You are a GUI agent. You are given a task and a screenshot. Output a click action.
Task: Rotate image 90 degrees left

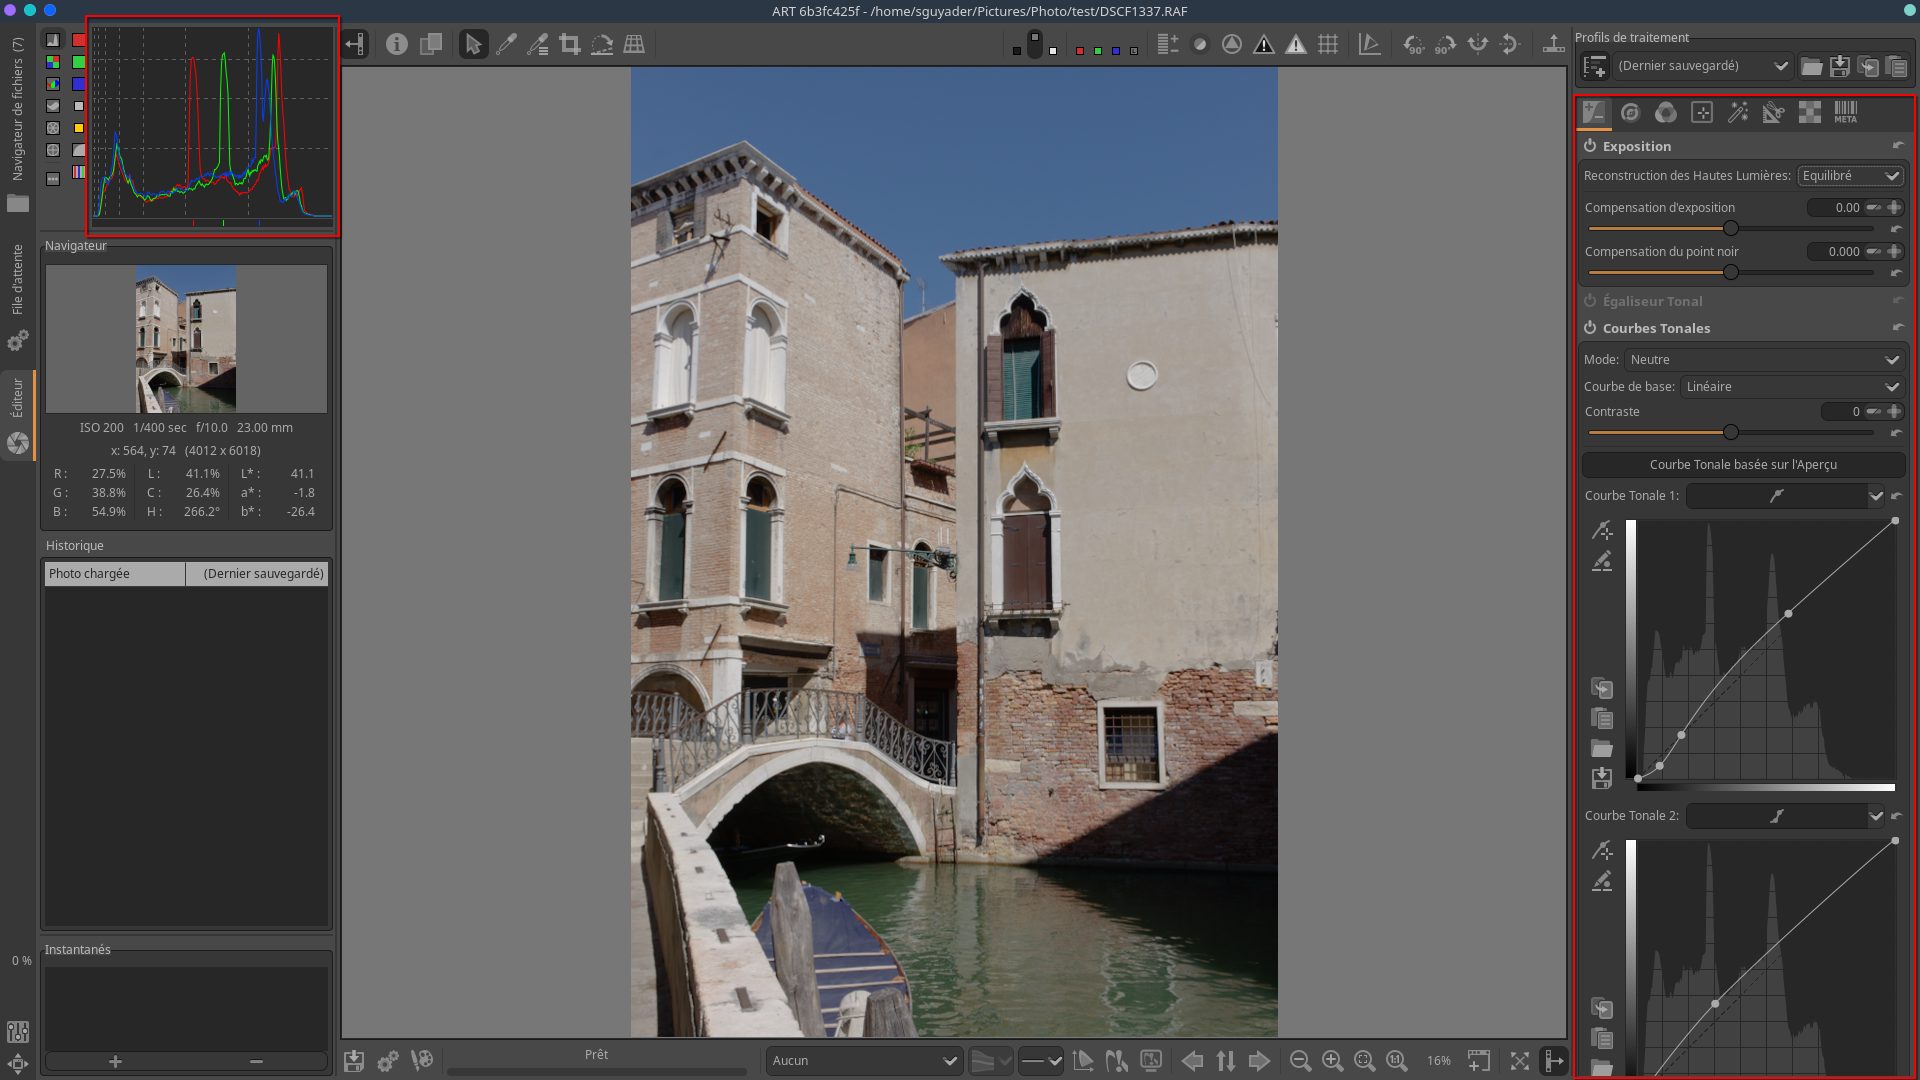pos(1413,44)
